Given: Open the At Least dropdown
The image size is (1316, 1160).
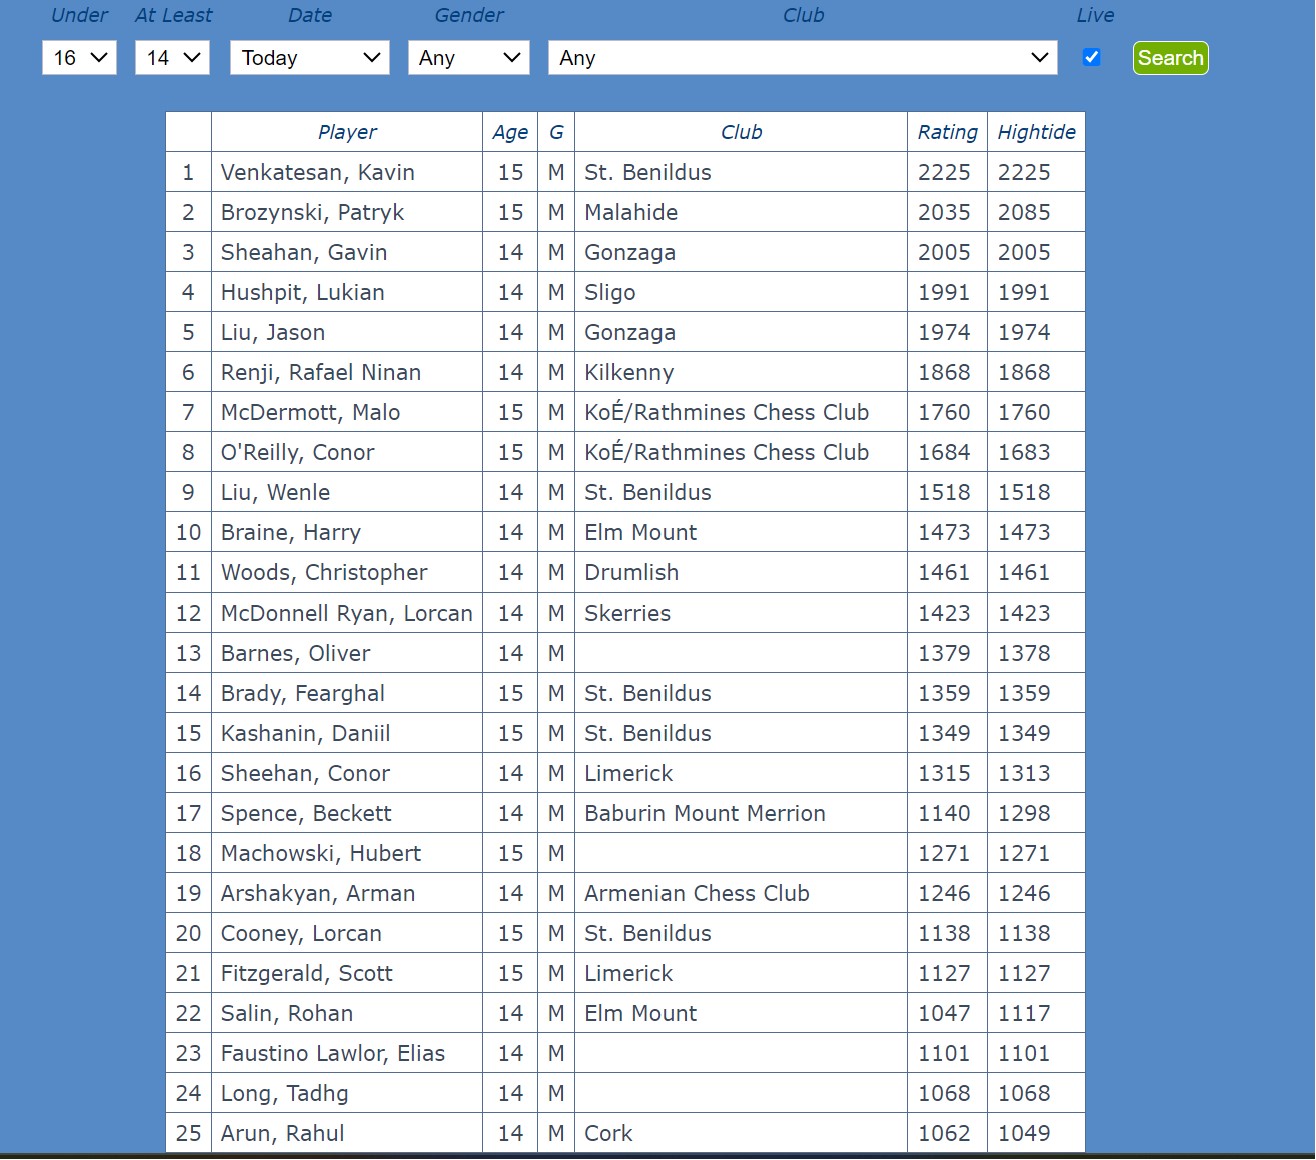Looking at the screenshot, I should point(171,57).
